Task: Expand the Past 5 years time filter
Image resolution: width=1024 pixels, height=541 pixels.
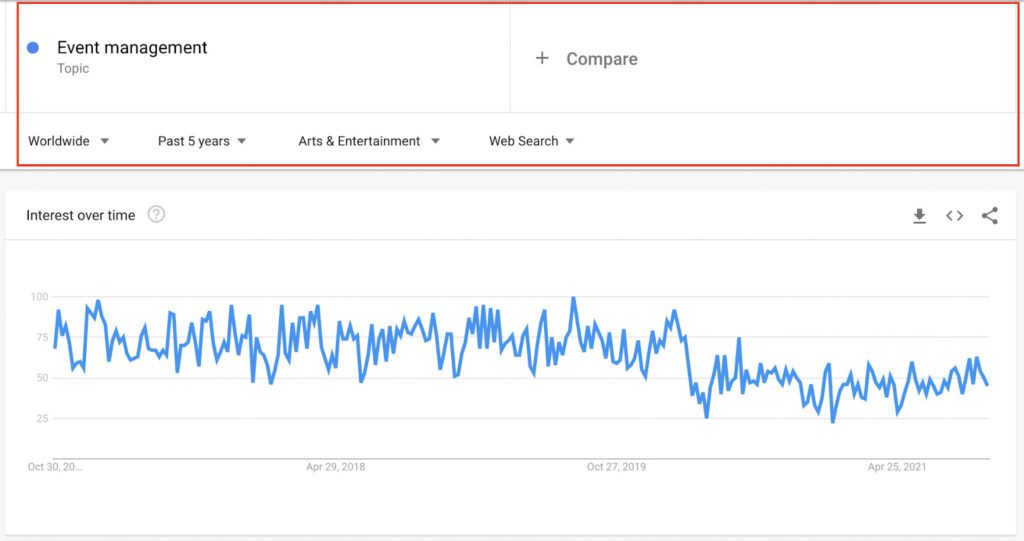Action: pyautogui.click(x=202, y=141)
